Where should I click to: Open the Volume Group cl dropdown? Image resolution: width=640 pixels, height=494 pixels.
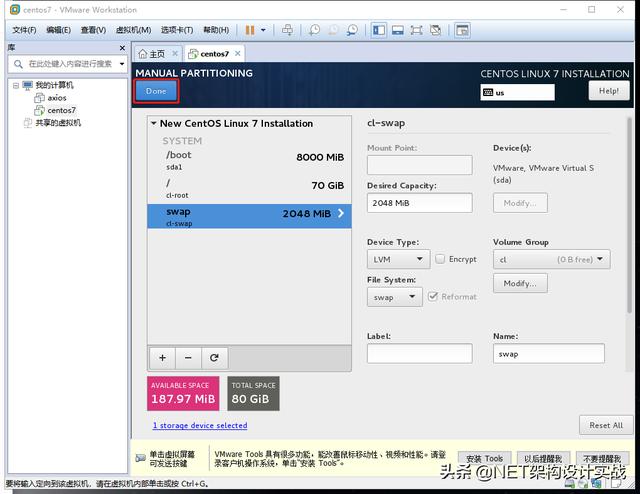click(x=552, y=259)
